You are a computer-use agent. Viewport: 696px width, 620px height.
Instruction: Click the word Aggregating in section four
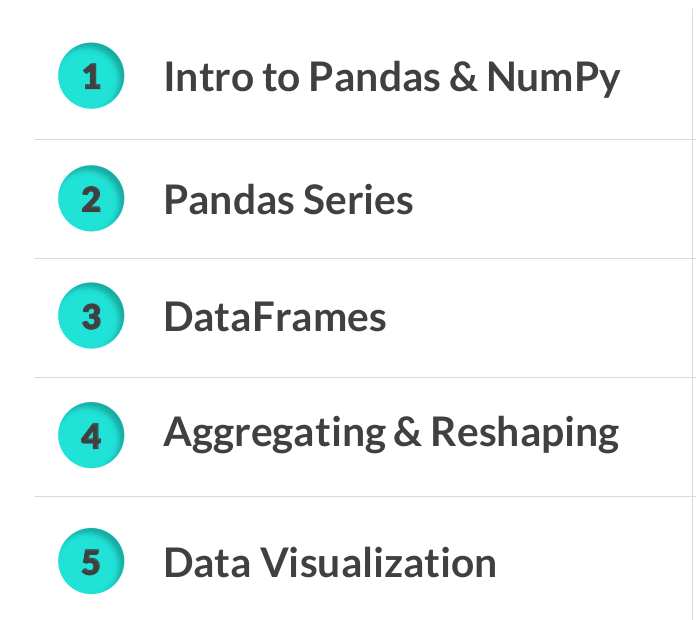click(288, 434)
